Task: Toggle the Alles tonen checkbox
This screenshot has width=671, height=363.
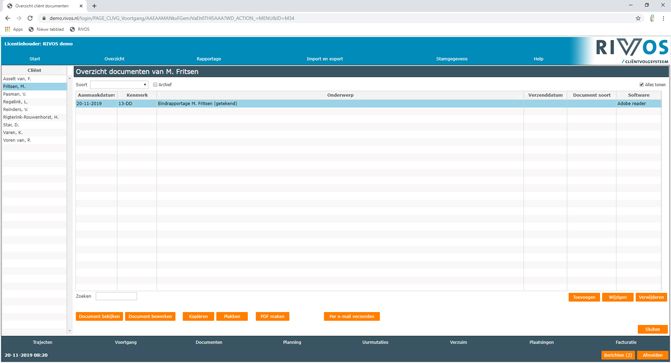Action: [641, 85]
